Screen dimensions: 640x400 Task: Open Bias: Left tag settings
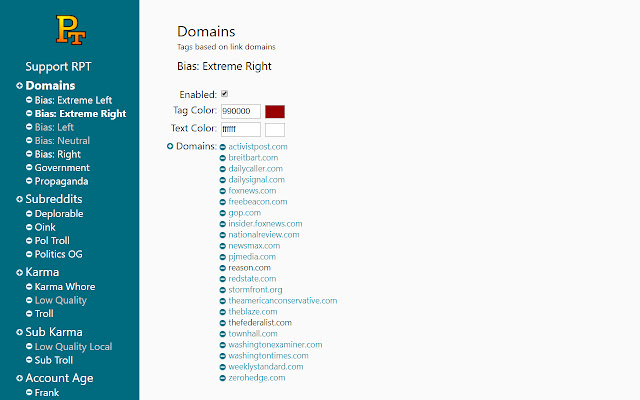click(x=54, y=127)
